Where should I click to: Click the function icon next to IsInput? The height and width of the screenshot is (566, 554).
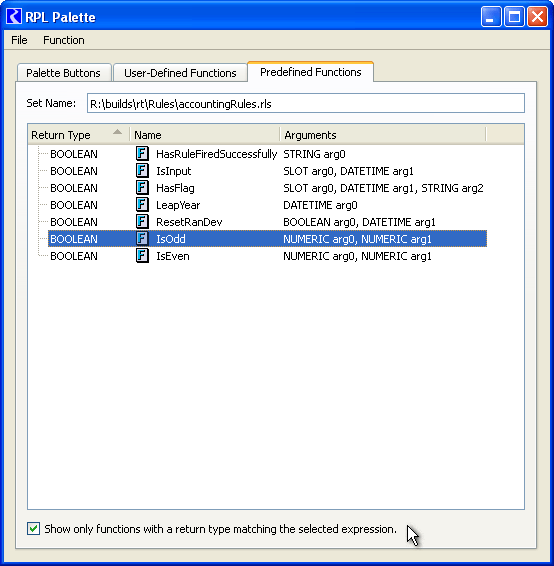click(142, 171)
